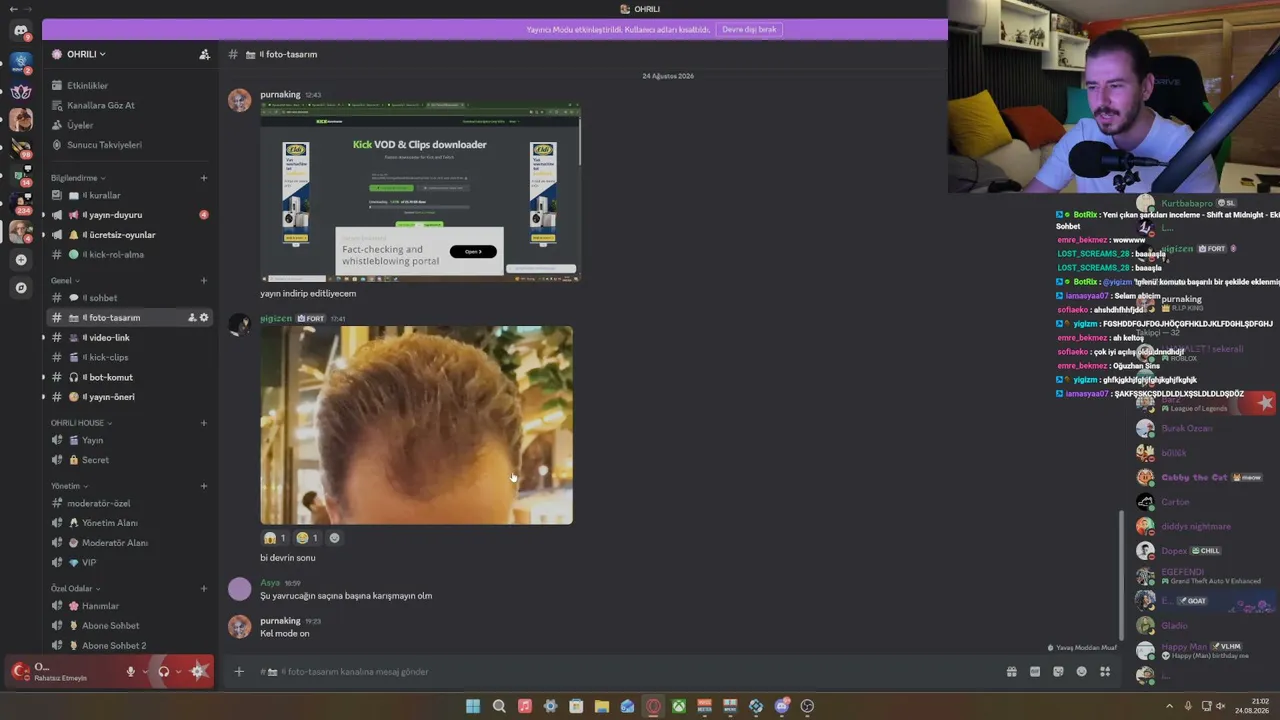
Task: Add channel to Özel Odalar category
Action: click(204, 589)
